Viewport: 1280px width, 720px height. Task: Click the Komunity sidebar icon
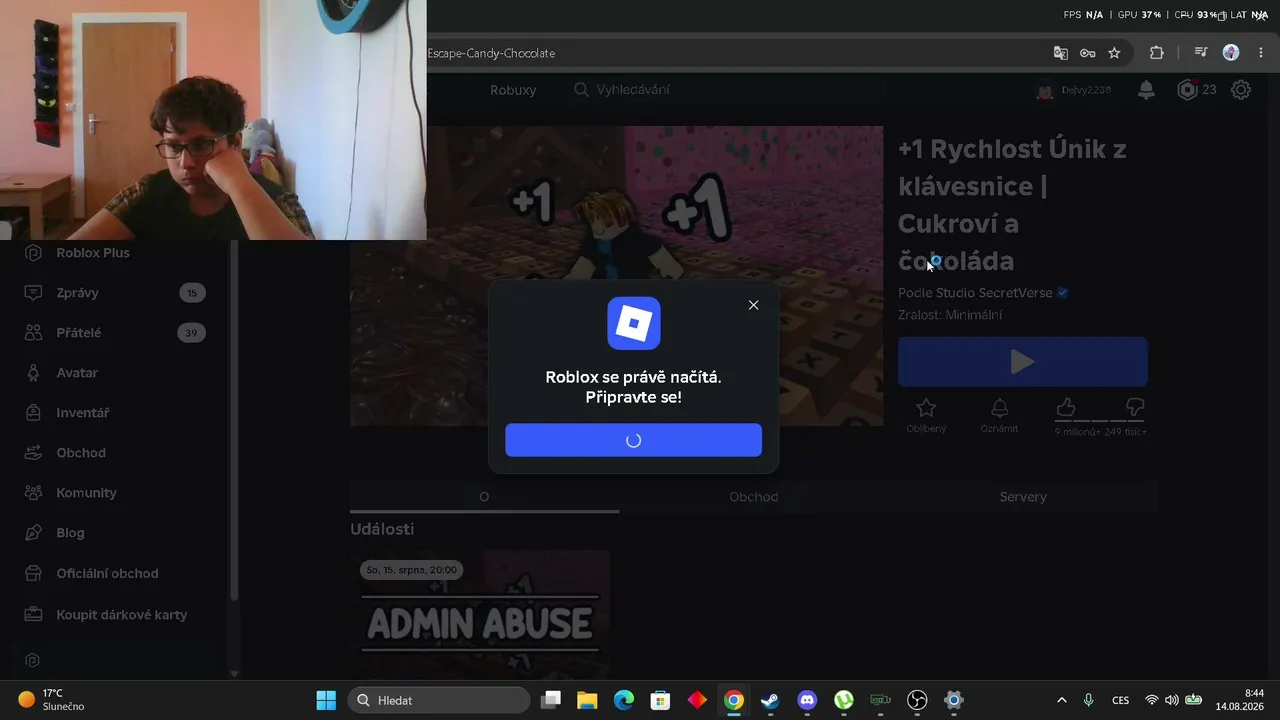click(x=34, y=493)
